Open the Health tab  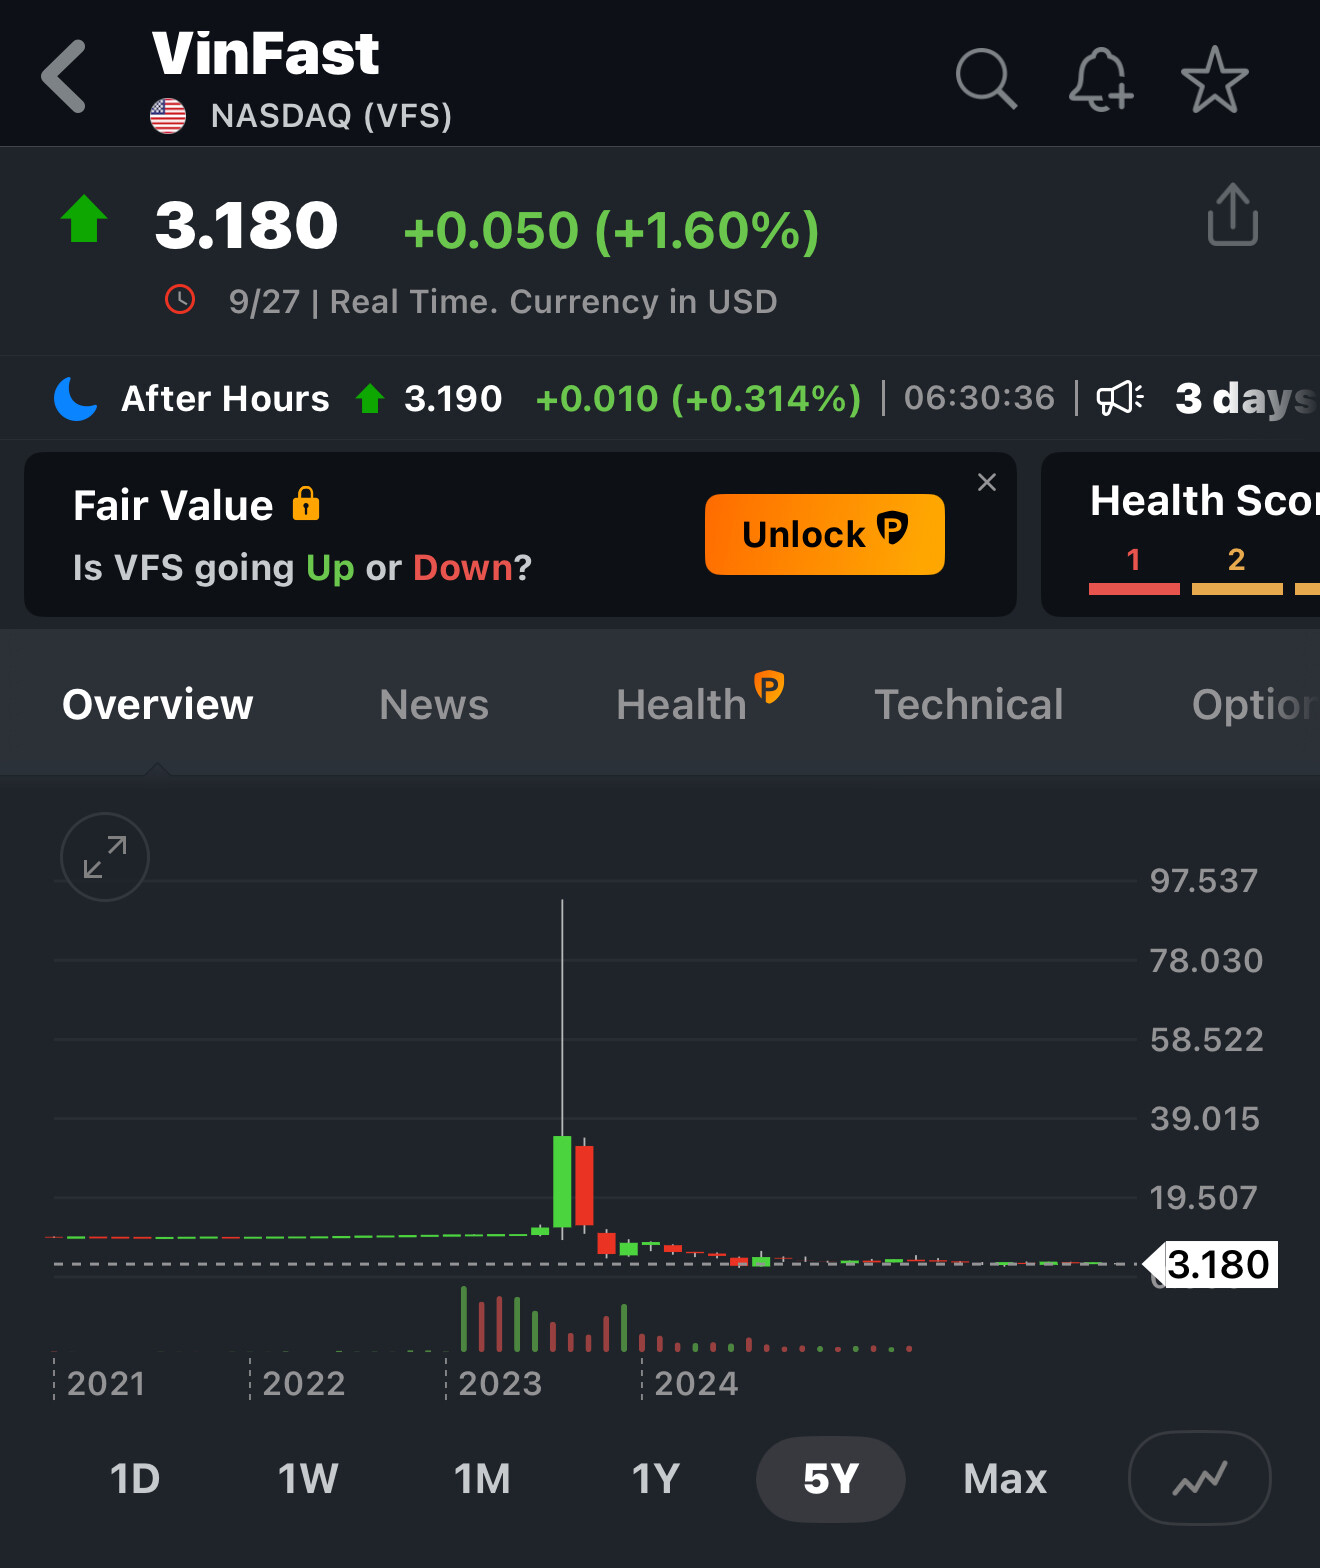pyautogui.click(x=699, y=698)
